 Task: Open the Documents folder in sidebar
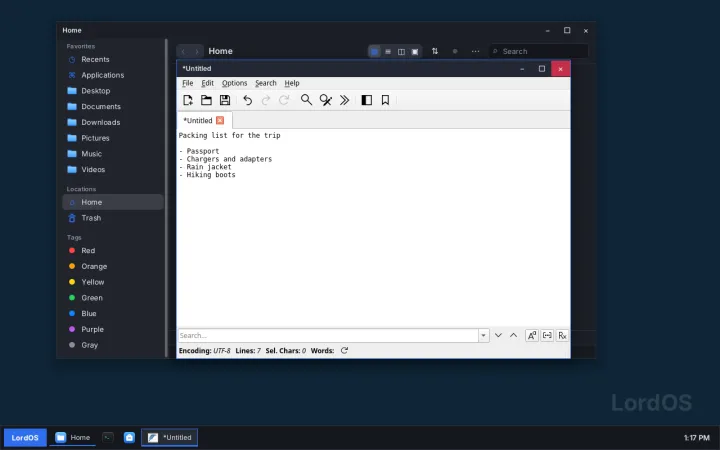click(113, 107)
